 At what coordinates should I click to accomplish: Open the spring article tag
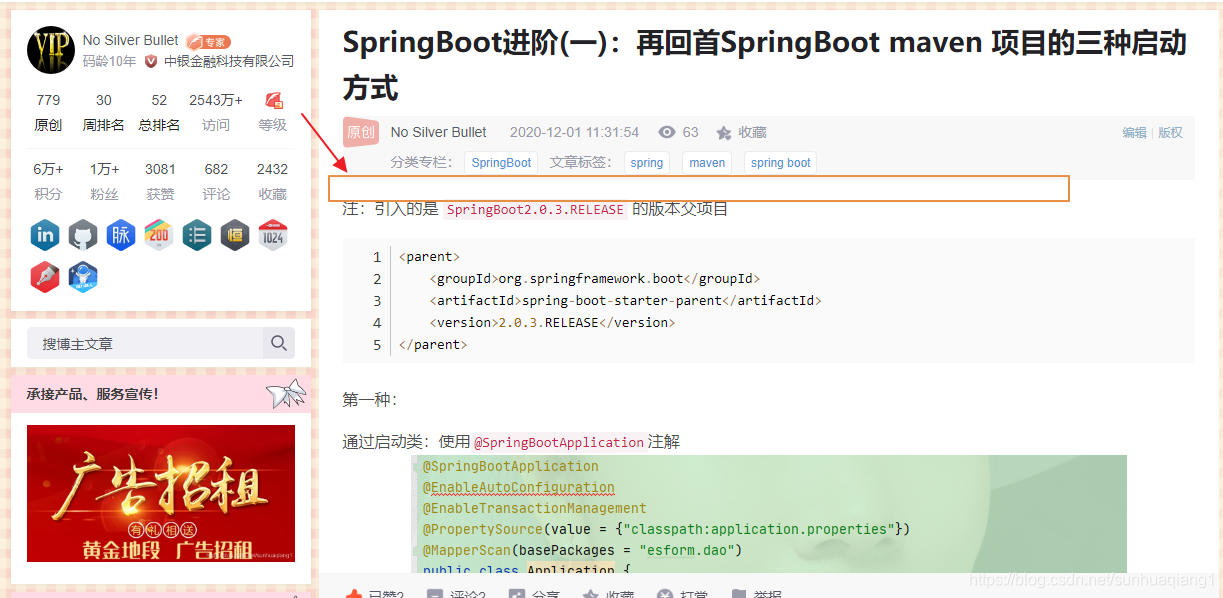click(647, 163)
